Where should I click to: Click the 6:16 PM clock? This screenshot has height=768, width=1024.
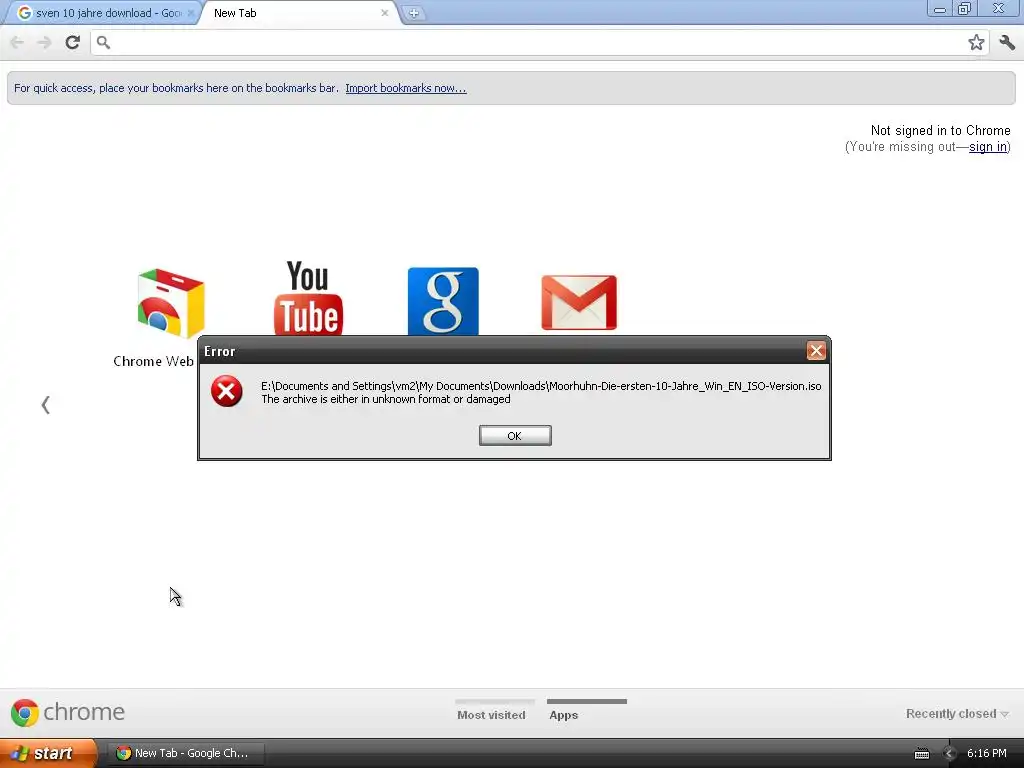[986, 753]
